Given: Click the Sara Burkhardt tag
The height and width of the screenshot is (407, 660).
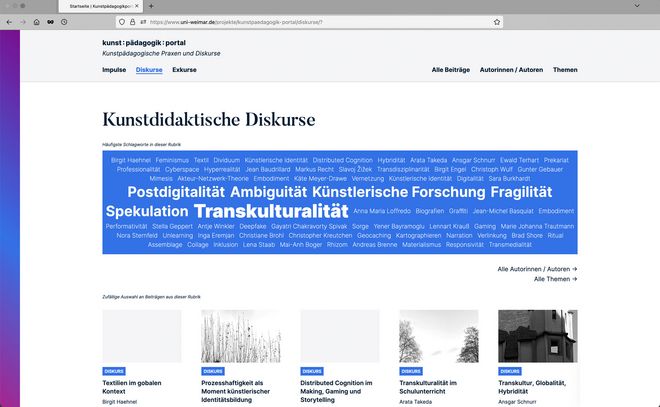Looking at the screenshot, I should [509, 179].
